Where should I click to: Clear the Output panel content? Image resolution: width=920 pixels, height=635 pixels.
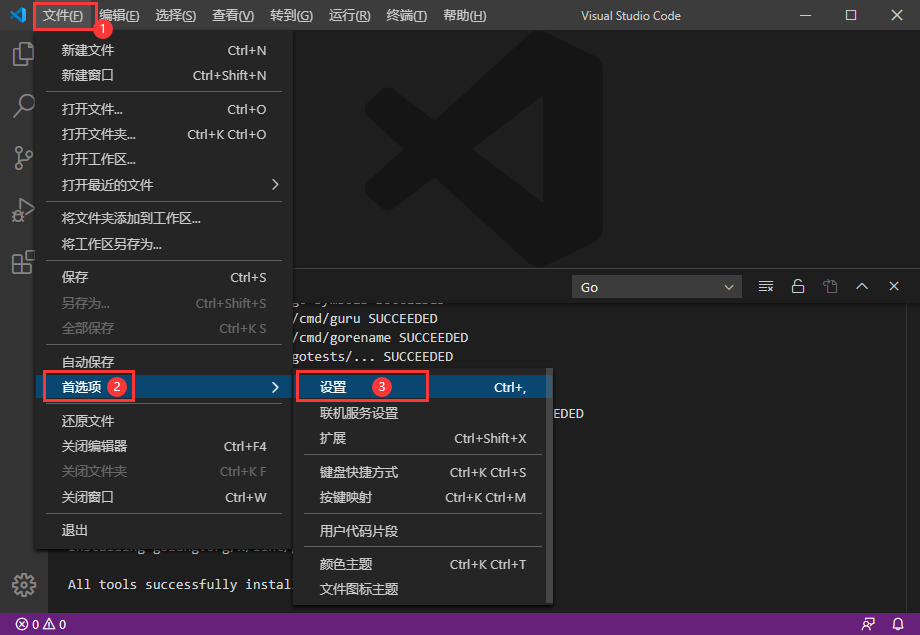pos(764,285)
